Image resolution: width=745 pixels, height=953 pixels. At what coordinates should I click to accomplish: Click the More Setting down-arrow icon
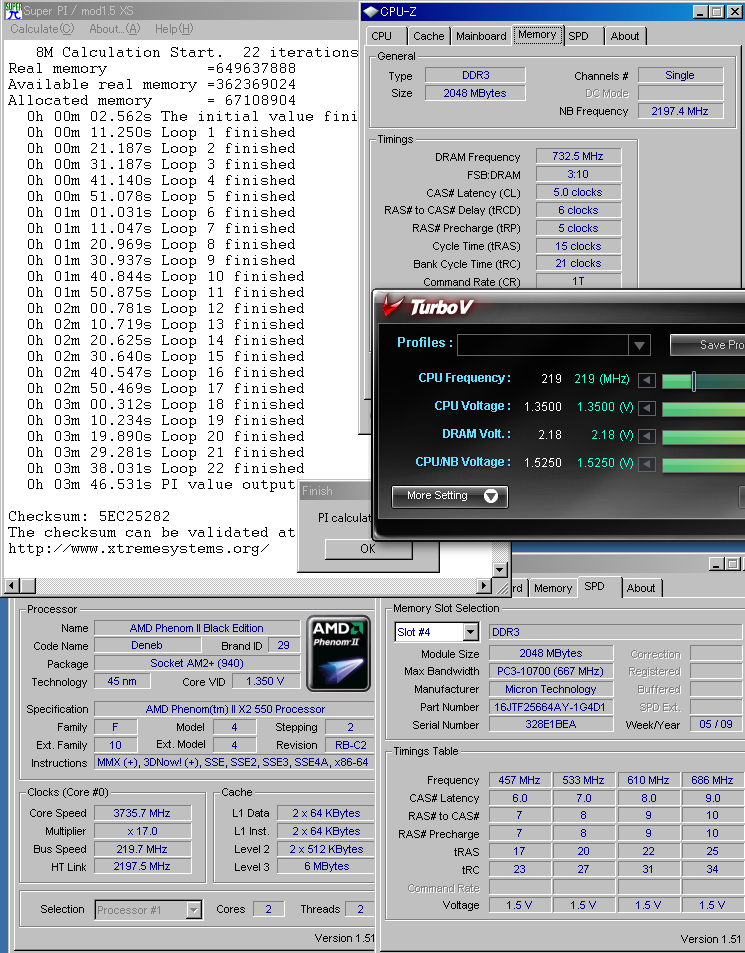pyautogui.click(x=491, y=496)
